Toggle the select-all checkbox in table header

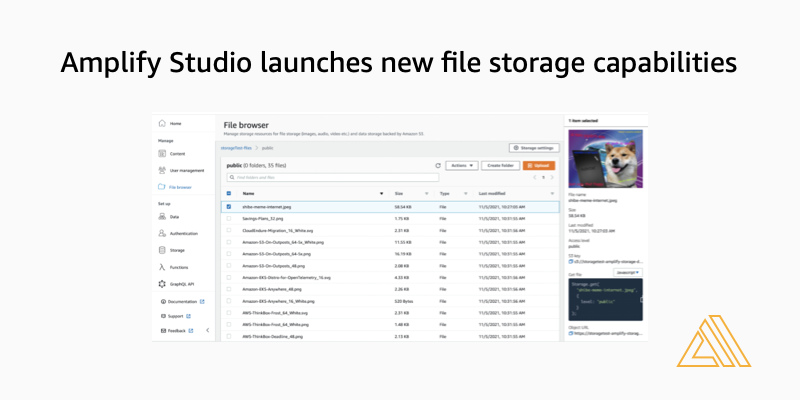click(229, 193)
